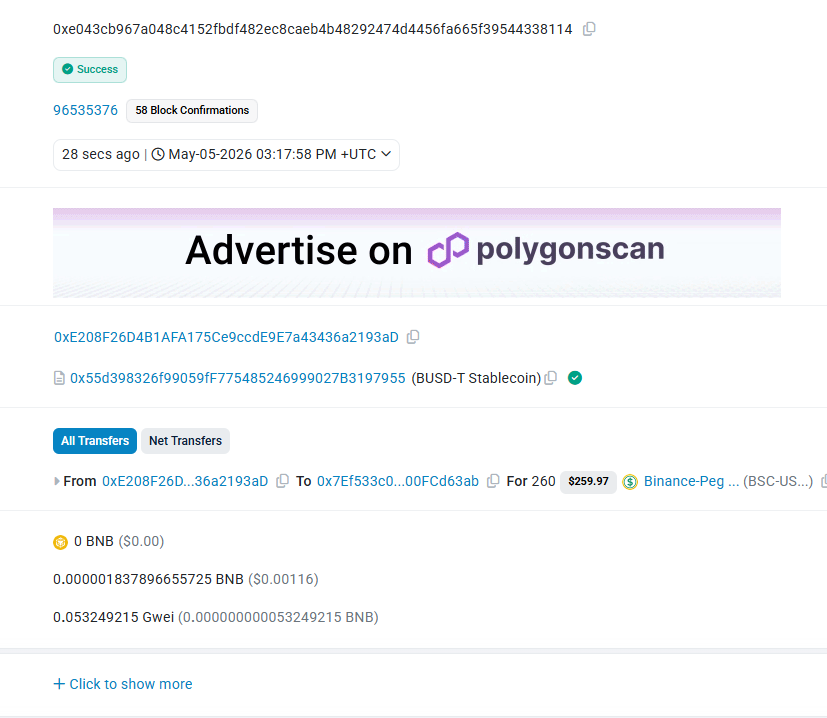
Task: Click the green verified checkmark icon
Action: (575, 378)
